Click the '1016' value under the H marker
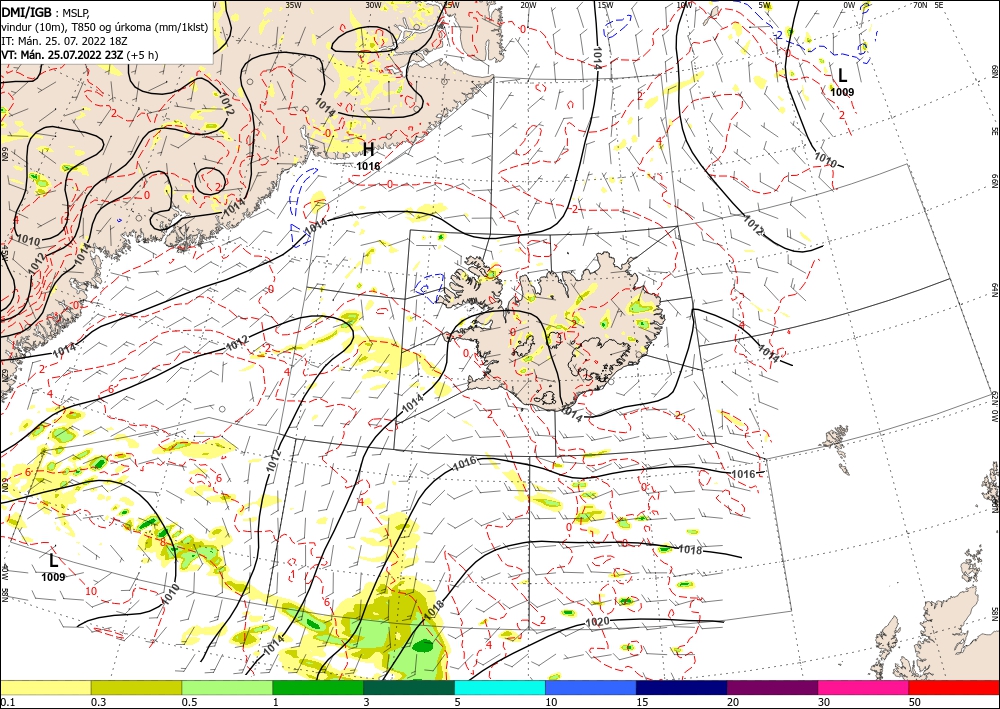Image resolution: width=1000 pixels, height=709 pixels. coord(368,166)
